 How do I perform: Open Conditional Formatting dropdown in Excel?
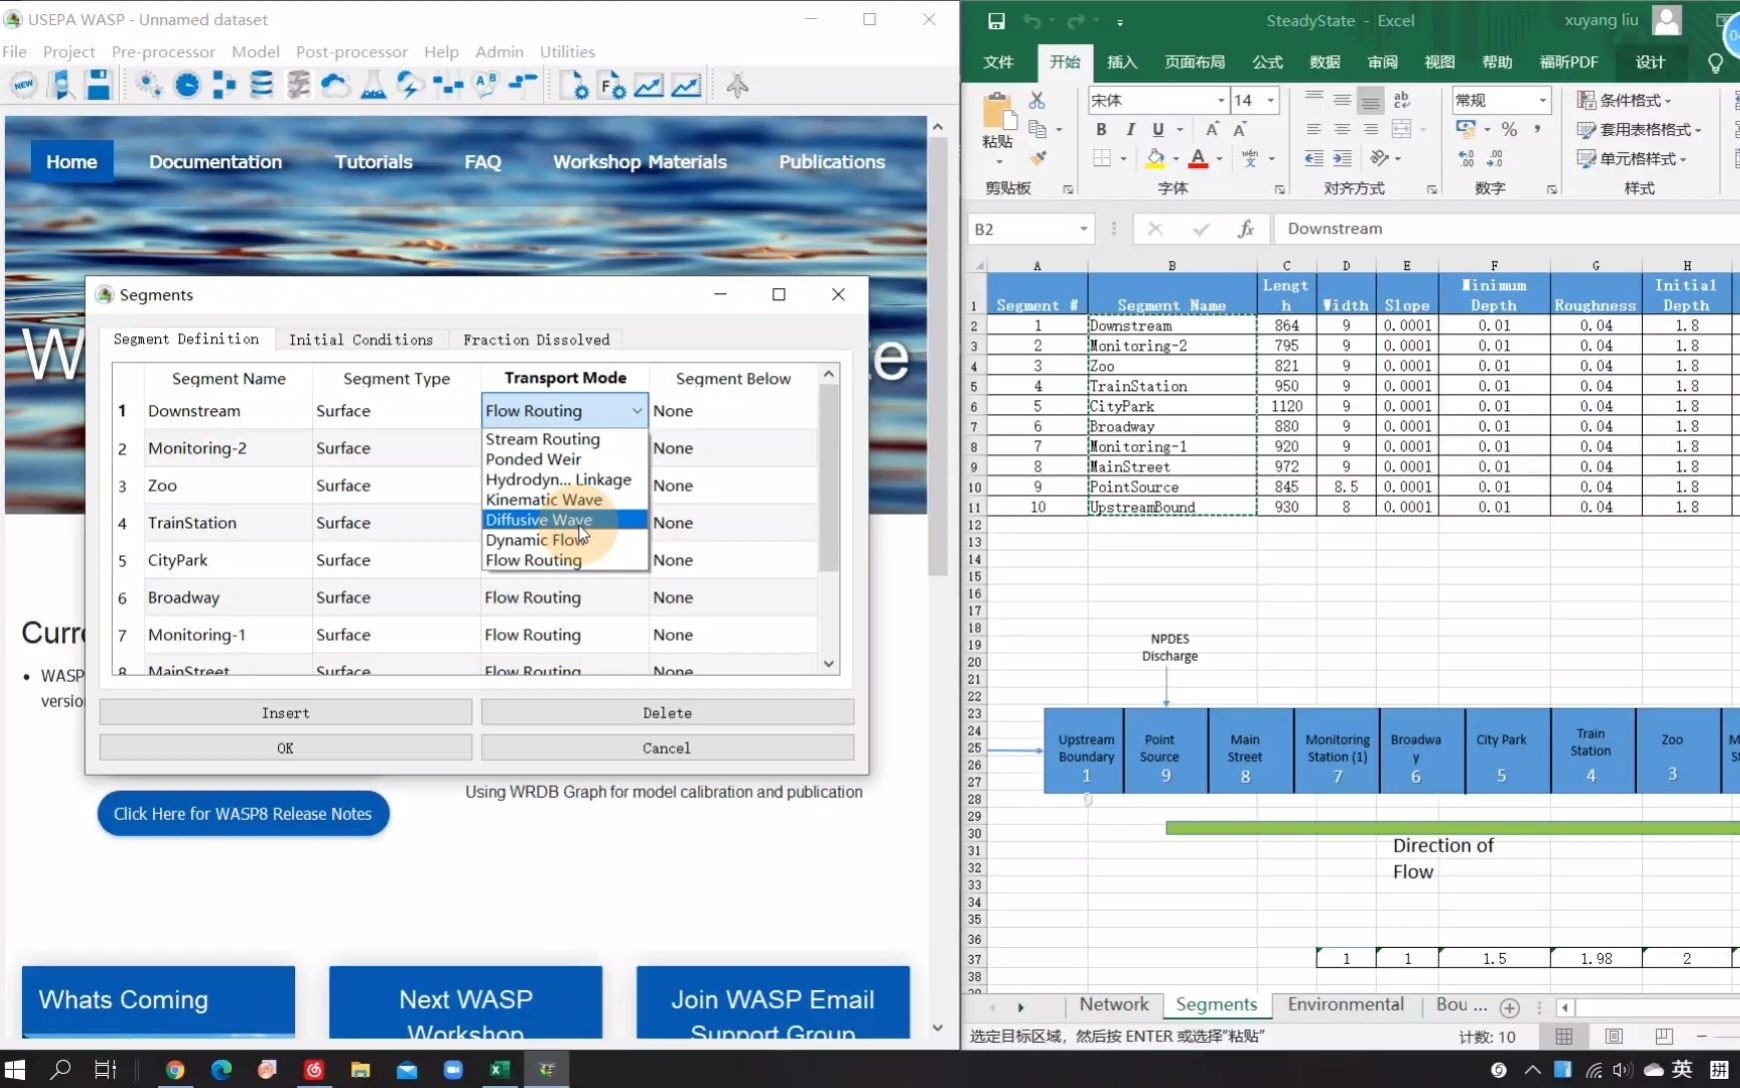(1624, 100)
